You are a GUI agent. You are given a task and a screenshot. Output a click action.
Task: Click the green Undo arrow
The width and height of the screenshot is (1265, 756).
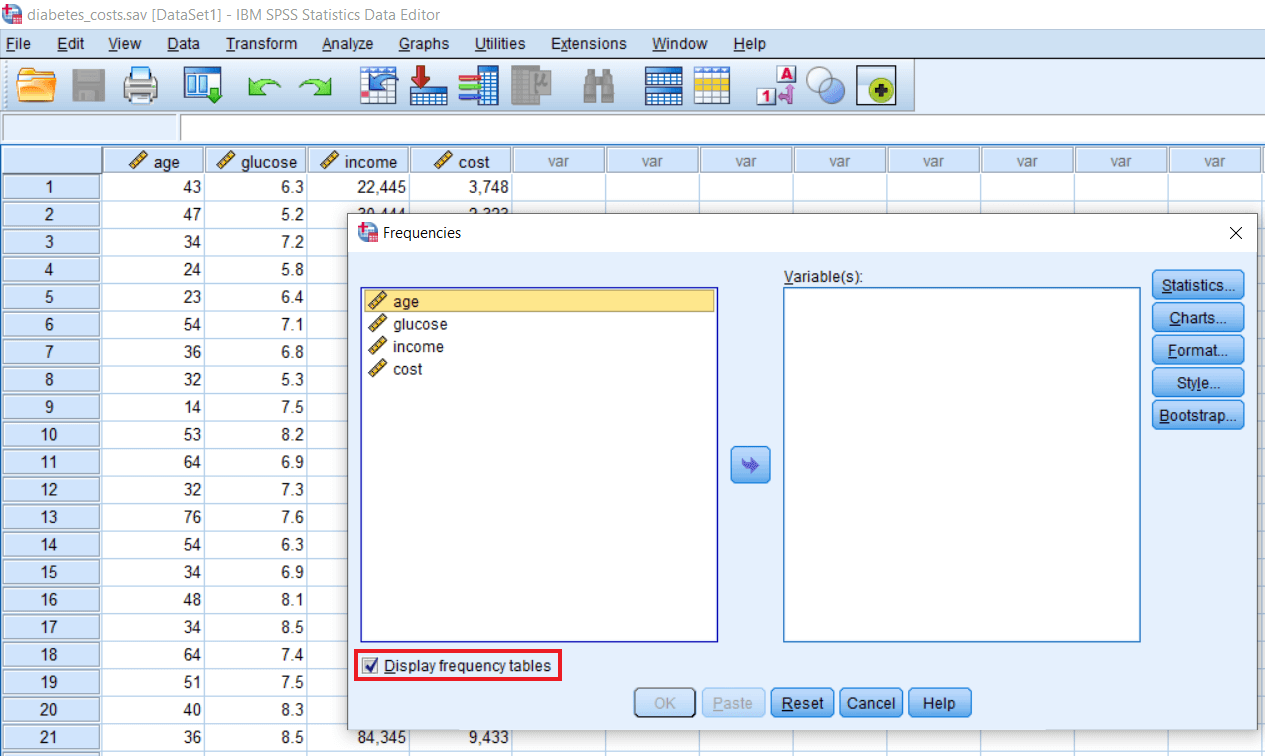265,88
